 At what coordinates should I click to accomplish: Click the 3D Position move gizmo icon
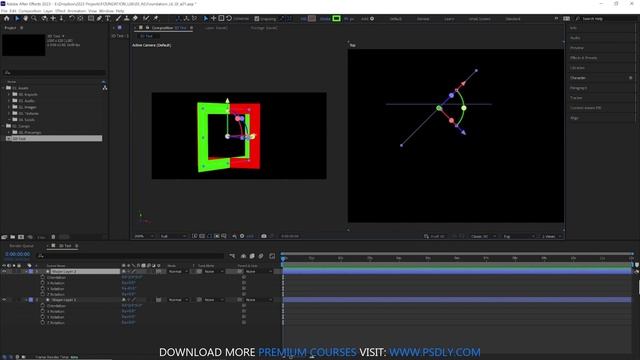[x=213, y=18]
